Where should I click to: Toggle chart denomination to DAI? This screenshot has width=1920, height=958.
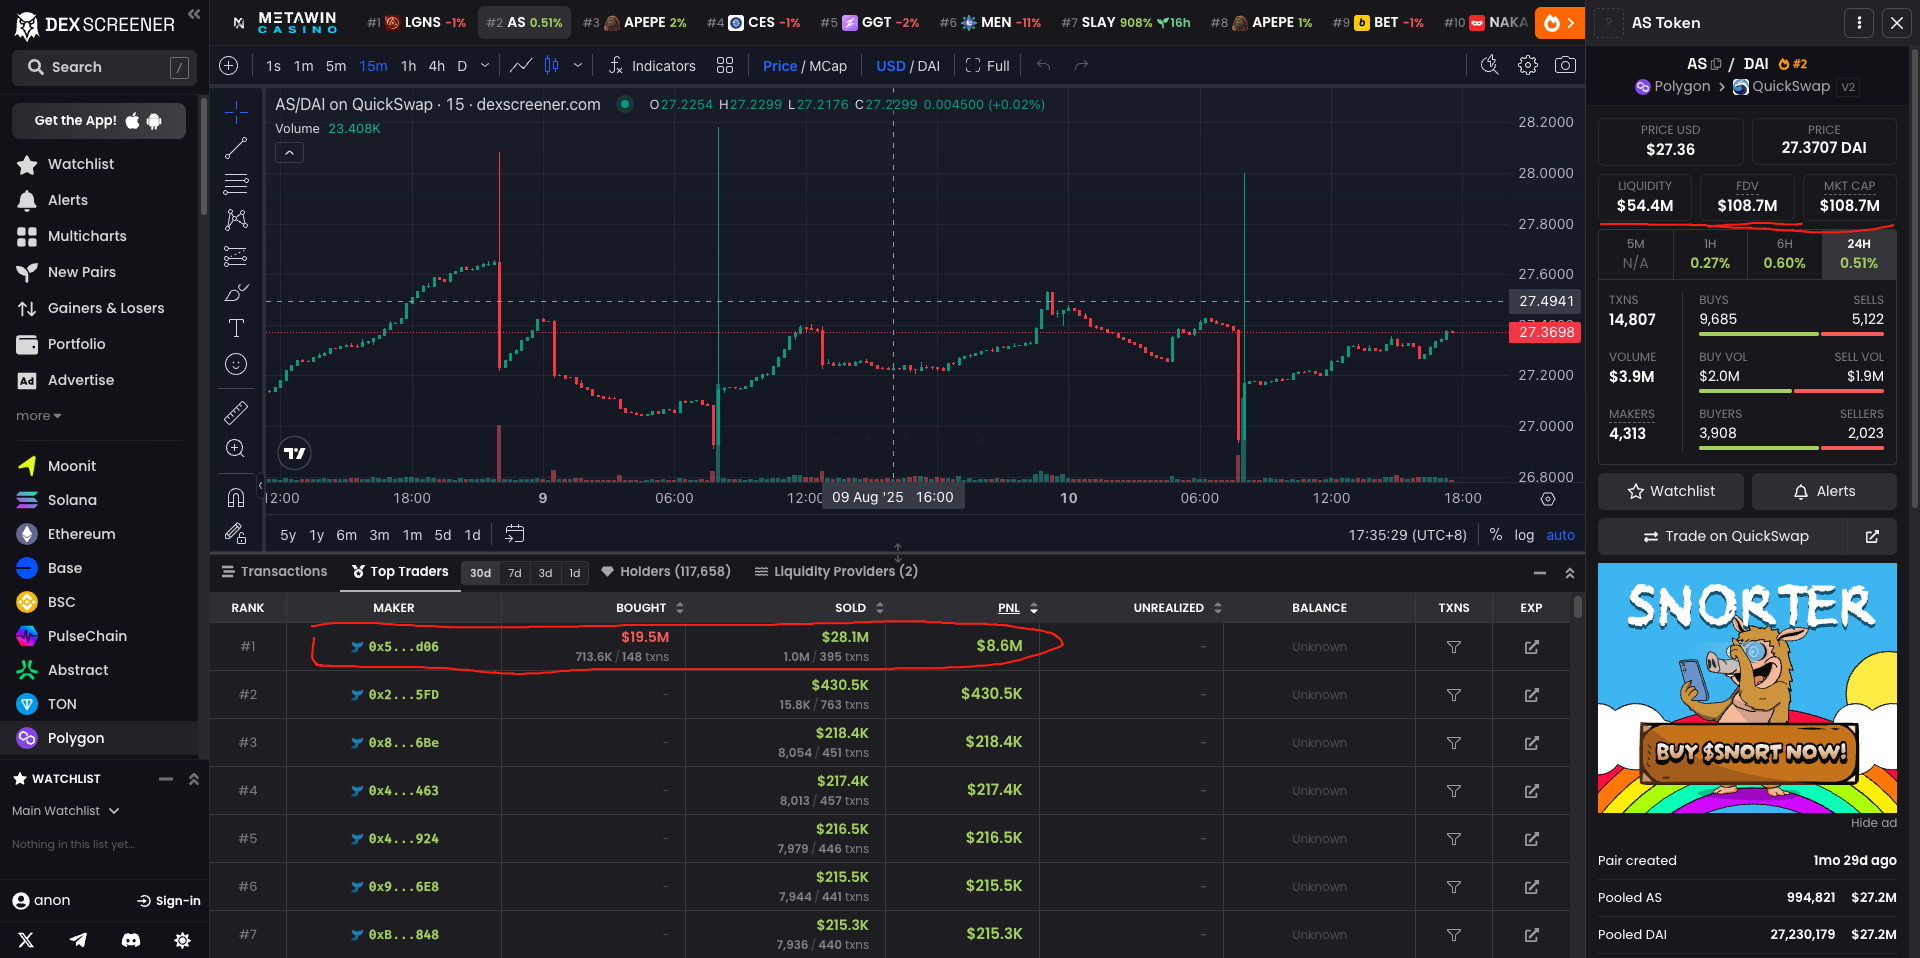929,66
